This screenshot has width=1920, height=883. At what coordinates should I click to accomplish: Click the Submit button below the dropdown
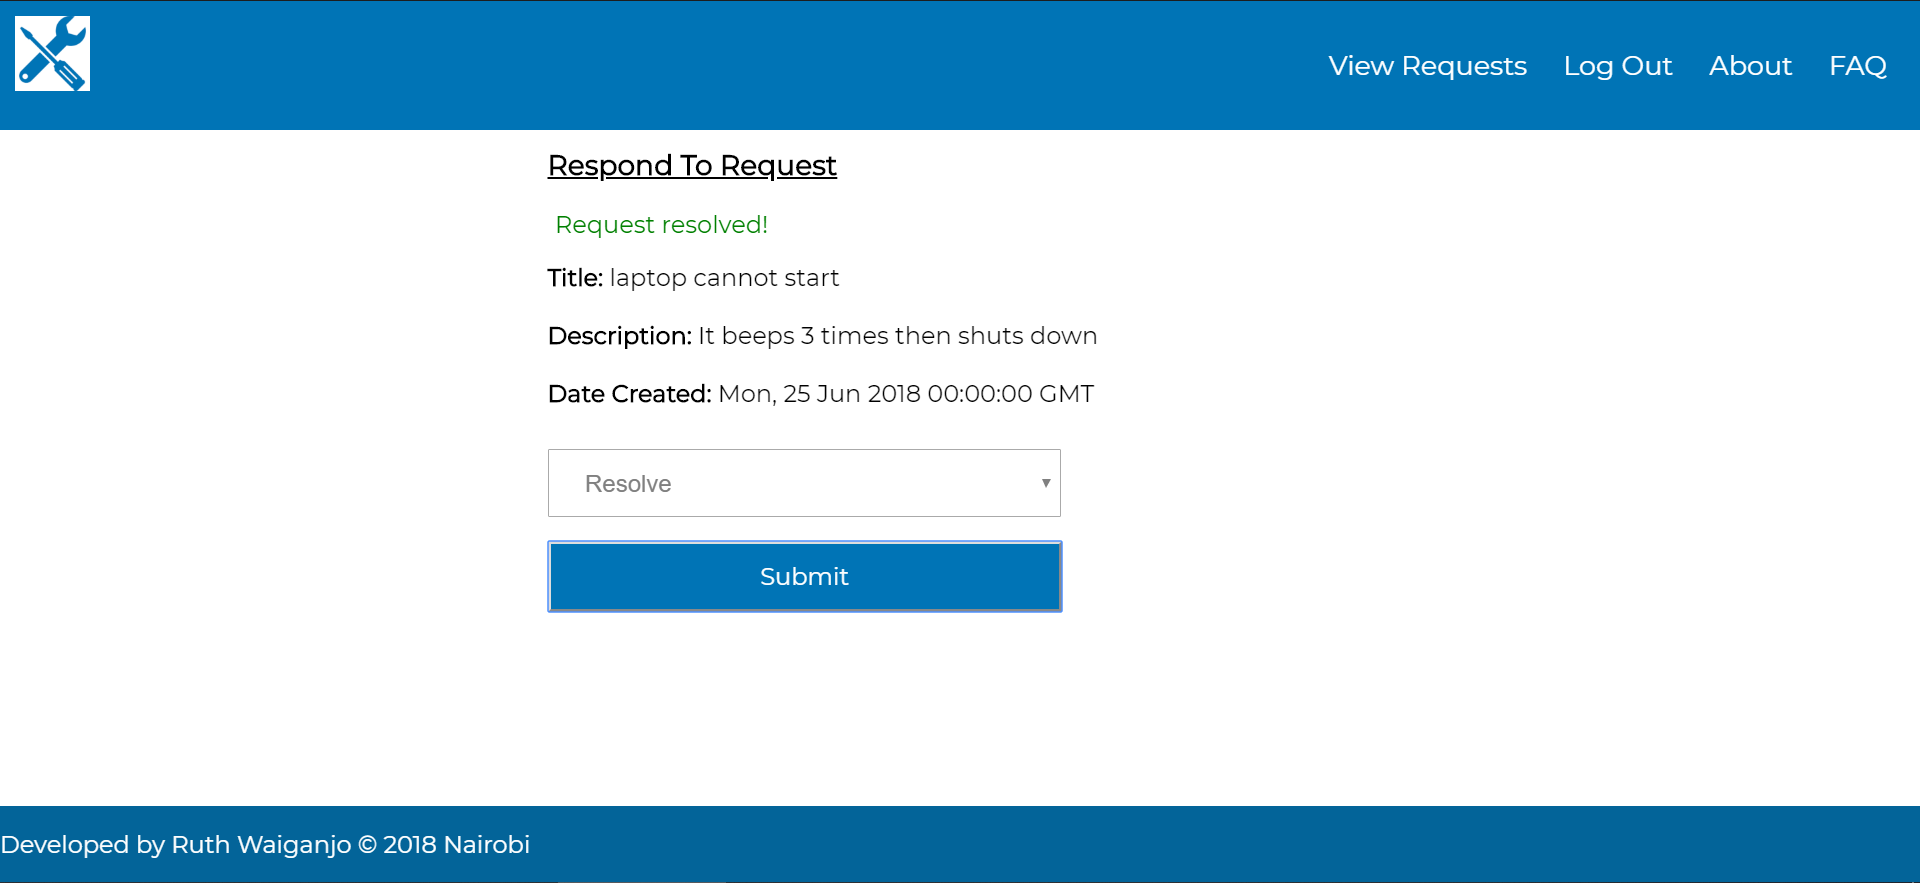[x=804, y=576]
